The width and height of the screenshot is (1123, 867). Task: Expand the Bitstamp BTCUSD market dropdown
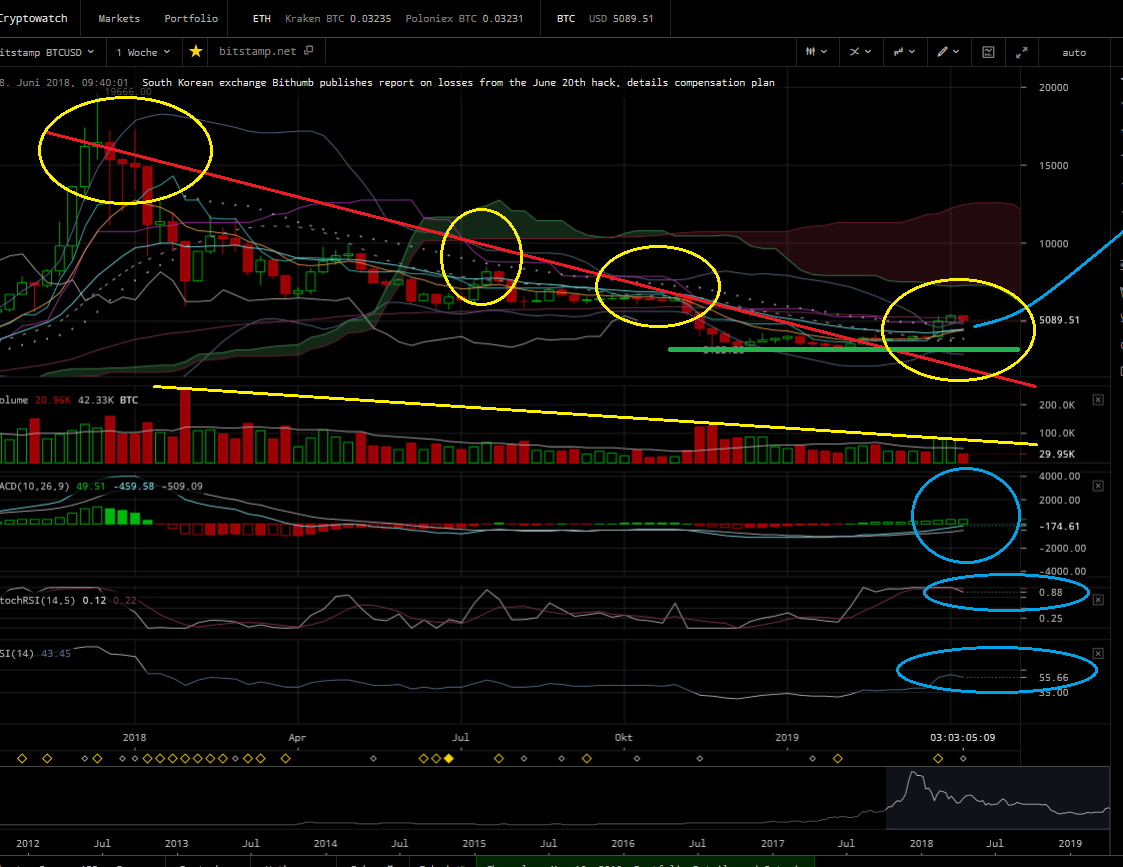point(47,52)
